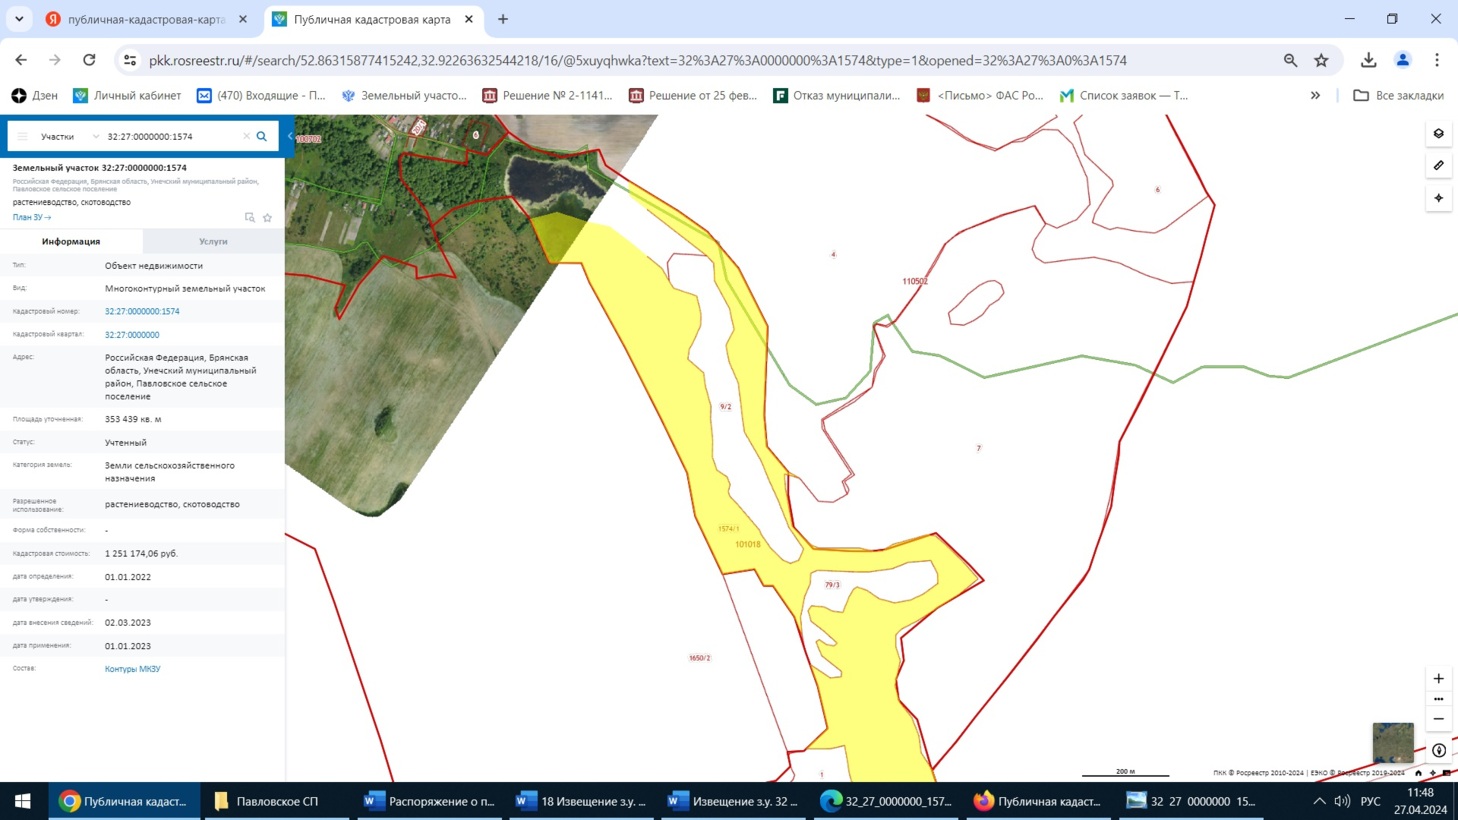Image resolution: width=1458 pixels, height=820 pixels.
Task: Add parcel to favorites with star icon
Action: (267, 217)
